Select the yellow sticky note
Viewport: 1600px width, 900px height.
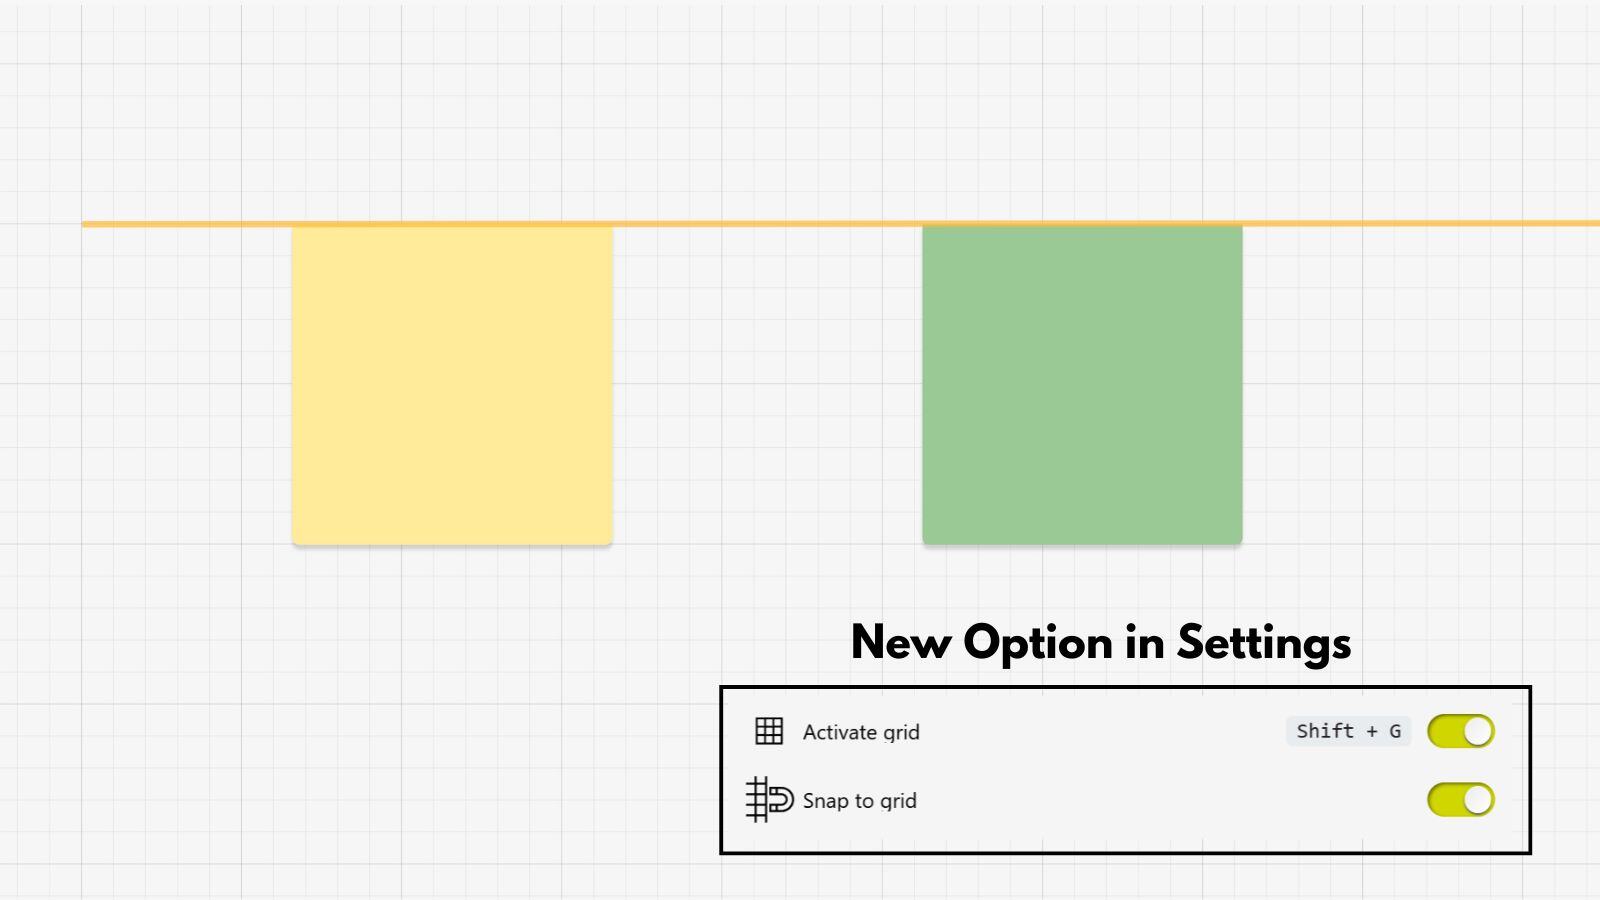[451, 385]
